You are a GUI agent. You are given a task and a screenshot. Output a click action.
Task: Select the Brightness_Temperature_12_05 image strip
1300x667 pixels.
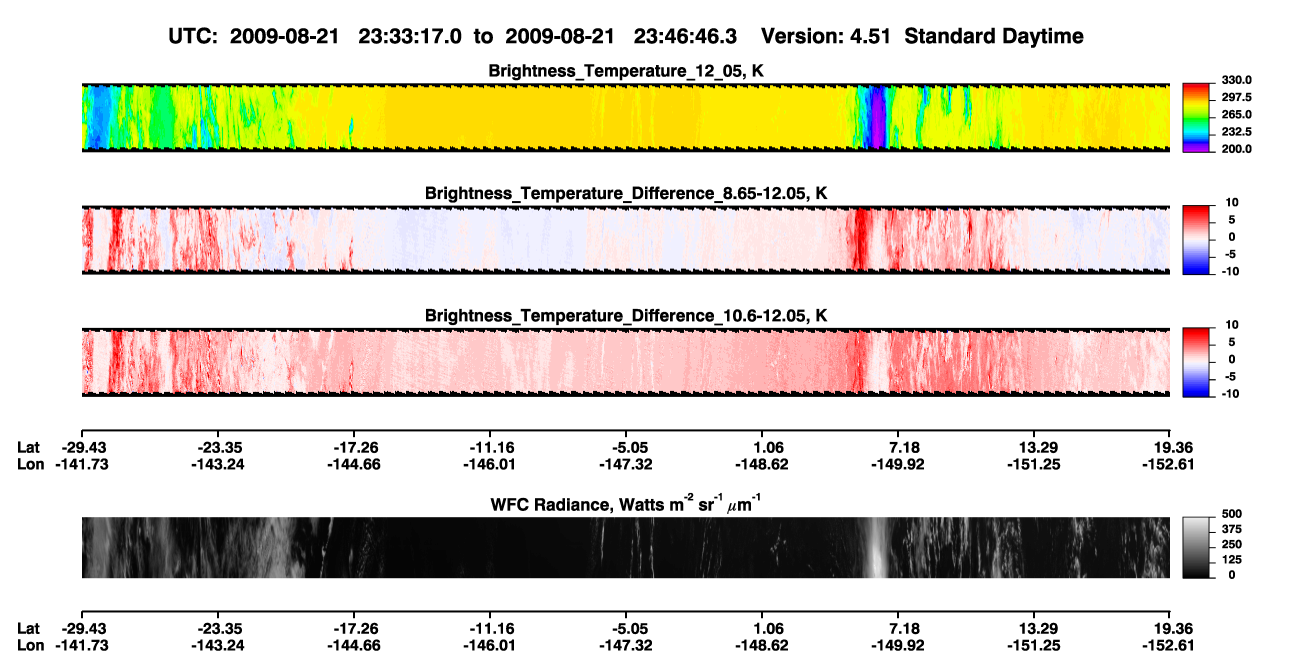(625, 117)
